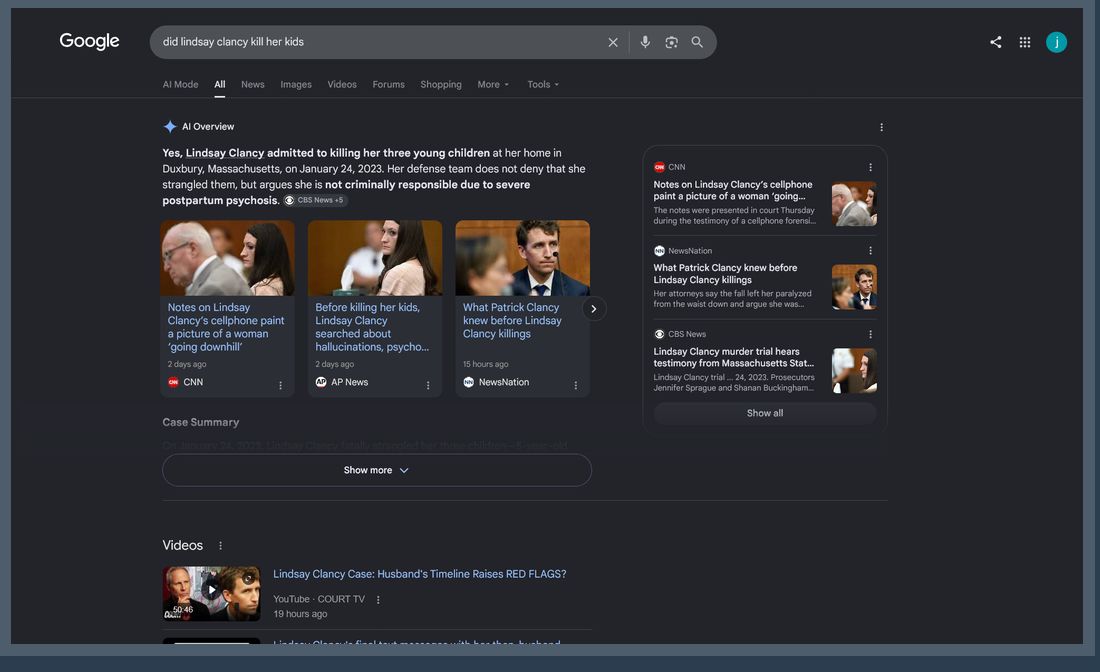Viewport: 1100px width, 672px height.
Task: Switch to the Images tab
Action: click(296, 84)
